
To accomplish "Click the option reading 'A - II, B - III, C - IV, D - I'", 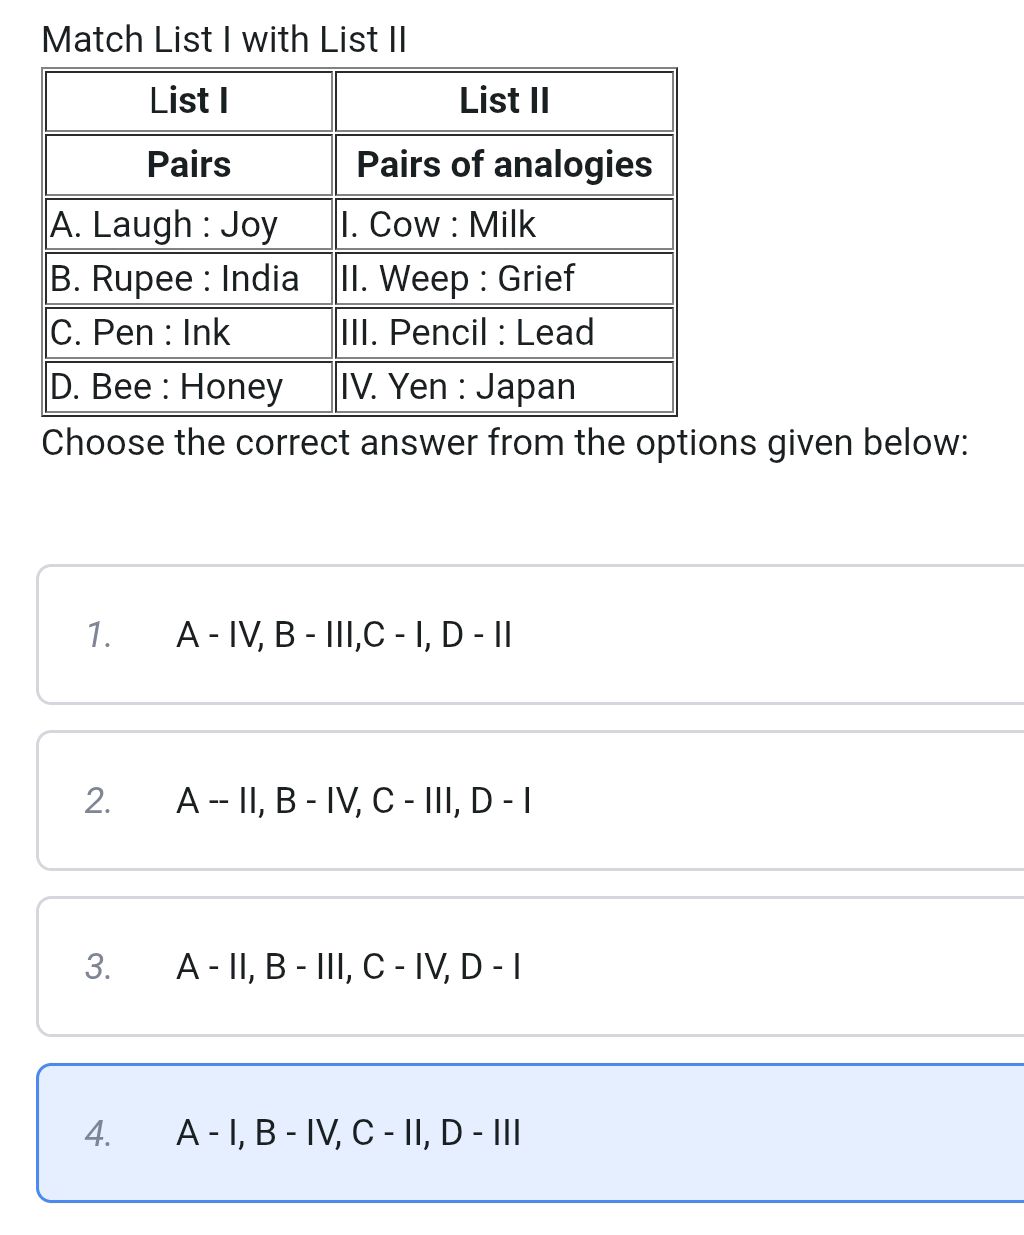I will (349, 966).
